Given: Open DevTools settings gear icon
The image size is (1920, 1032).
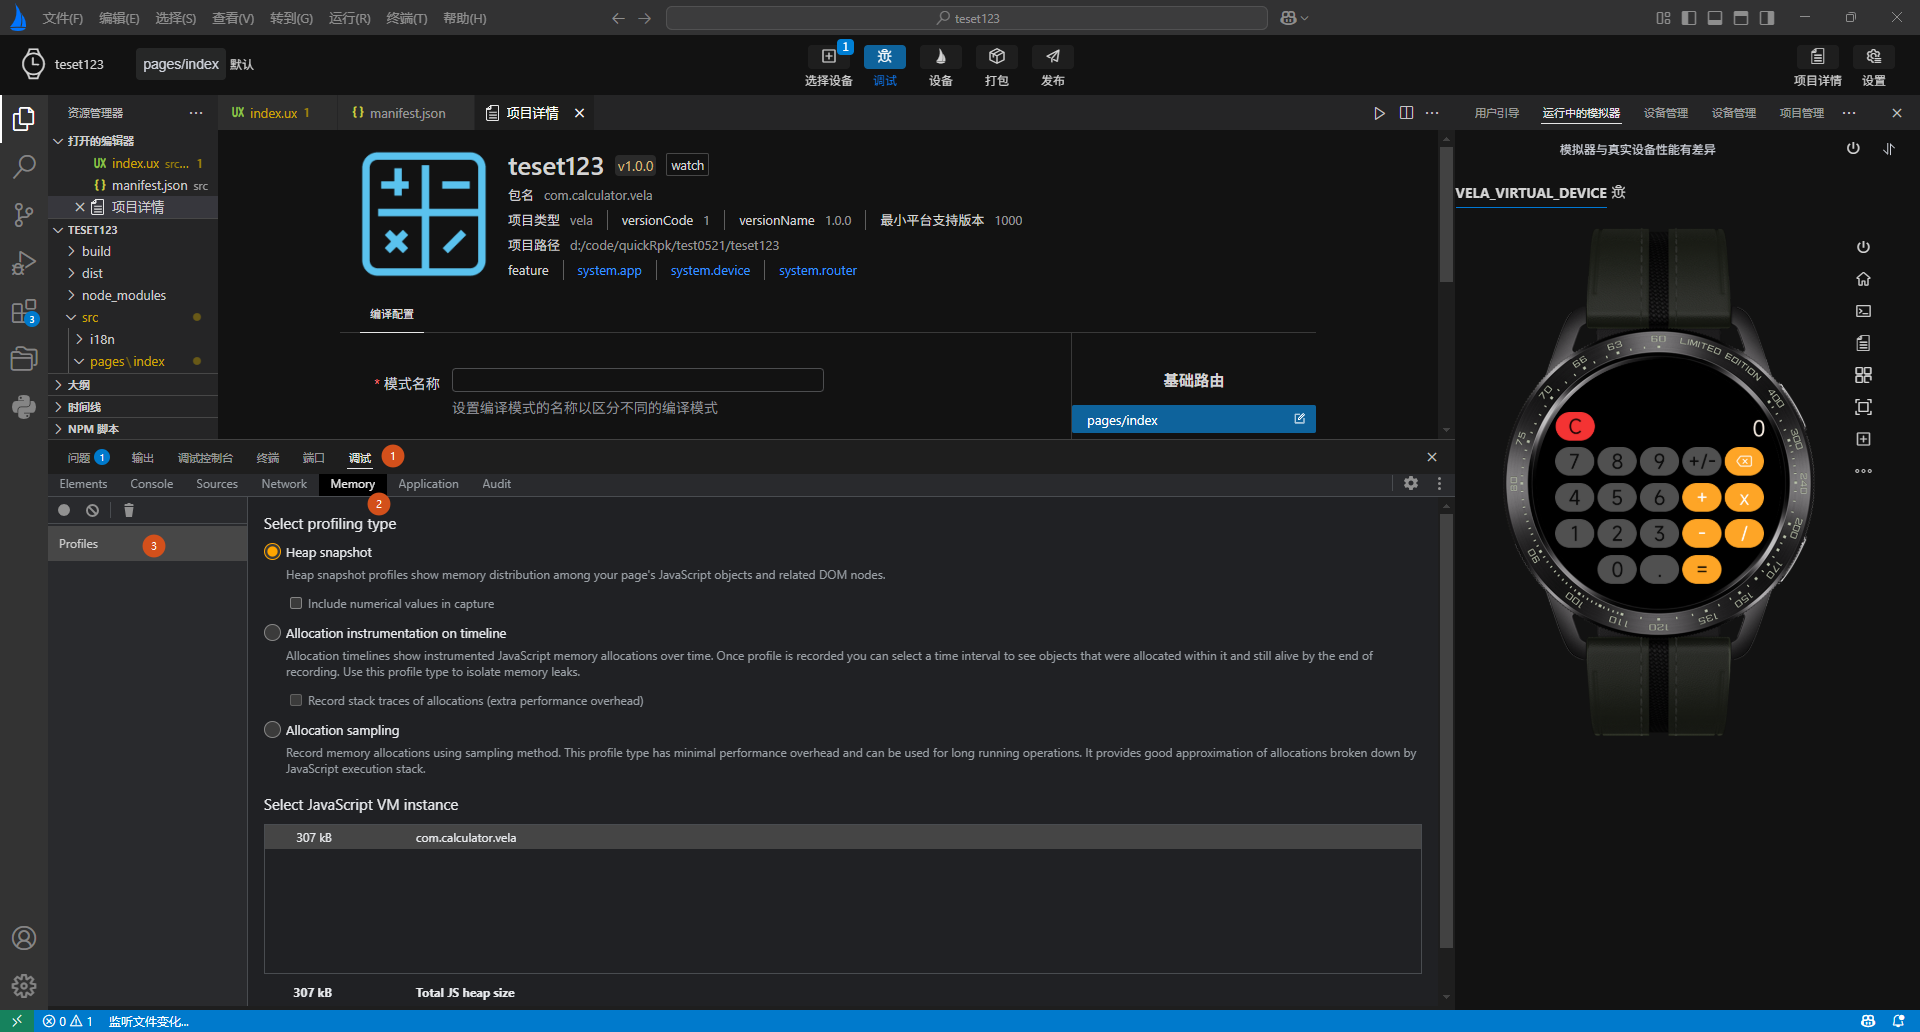Looking at the screenshot, I should click(1410, 483).
